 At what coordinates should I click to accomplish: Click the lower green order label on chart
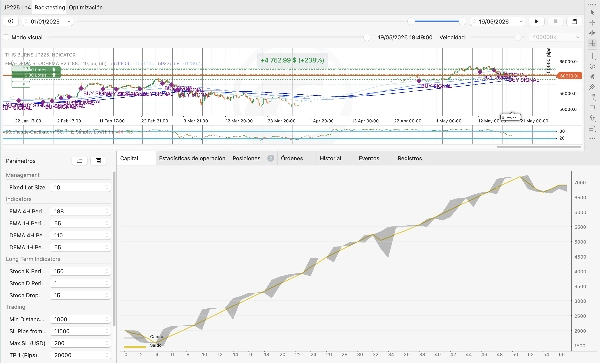36,75
